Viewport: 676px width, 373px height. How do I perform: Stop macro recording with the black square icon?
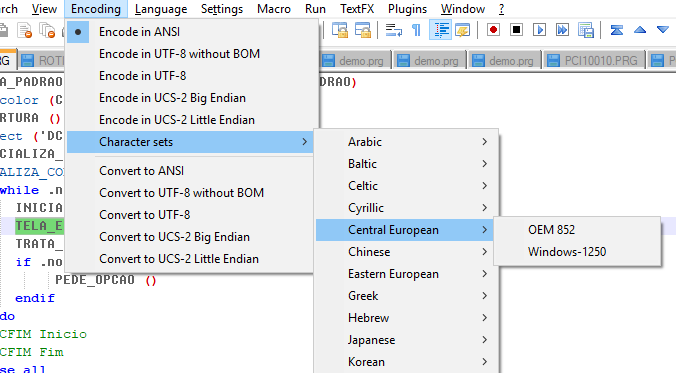point(516,30)
